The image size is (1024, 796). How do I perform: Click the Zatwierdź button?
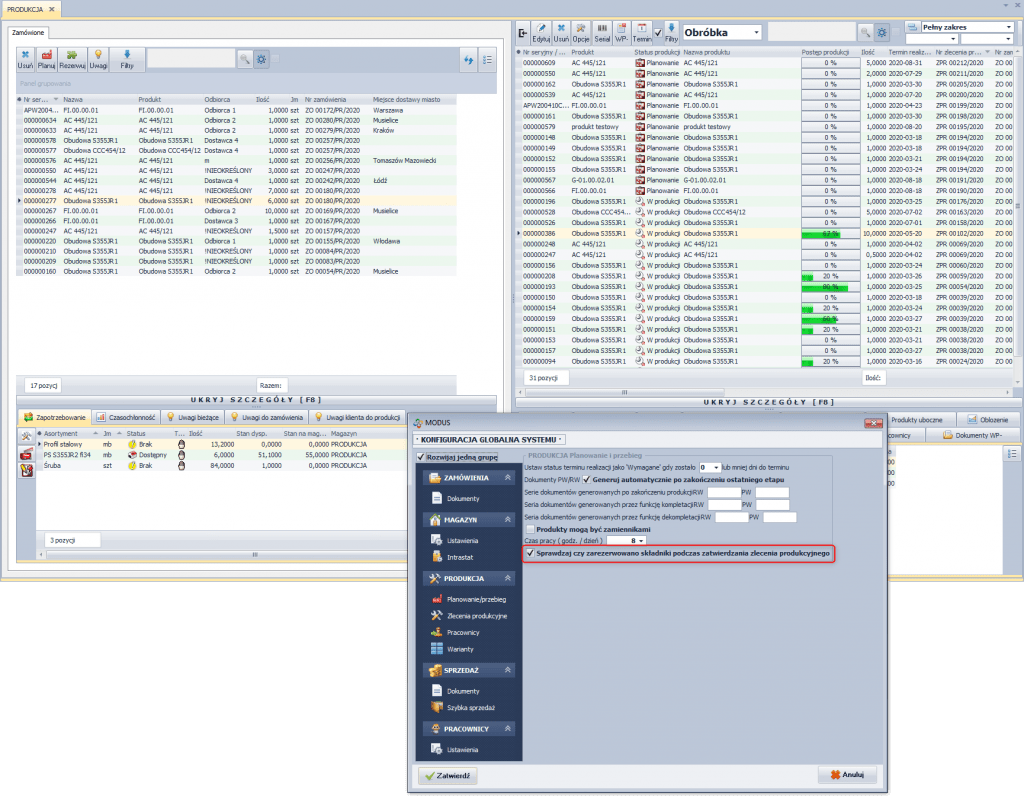(447, 776)
